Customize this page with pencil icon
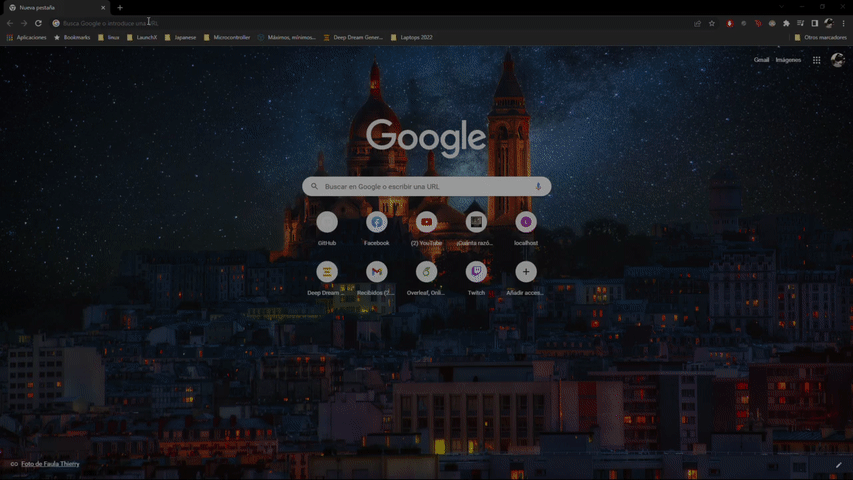This screenshot has width=853, height=480. coord(838,465)
